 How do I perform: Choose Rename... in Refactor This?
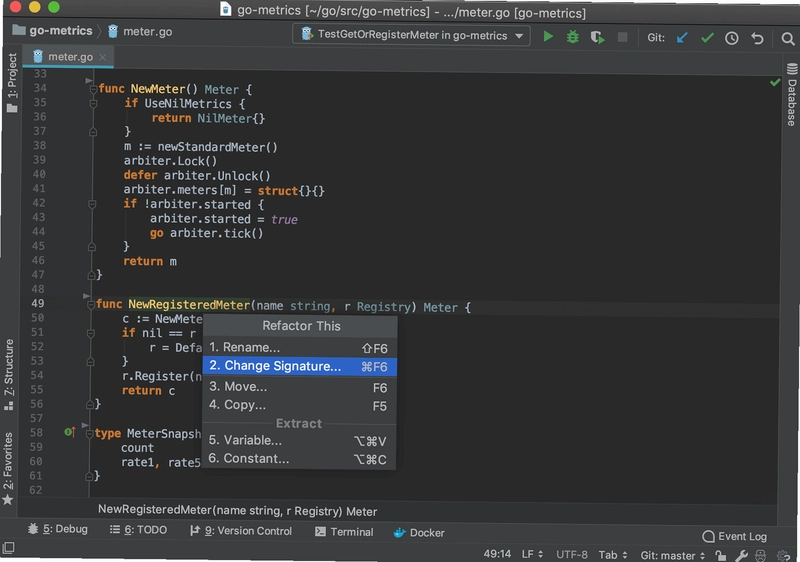tap(299, 348)
